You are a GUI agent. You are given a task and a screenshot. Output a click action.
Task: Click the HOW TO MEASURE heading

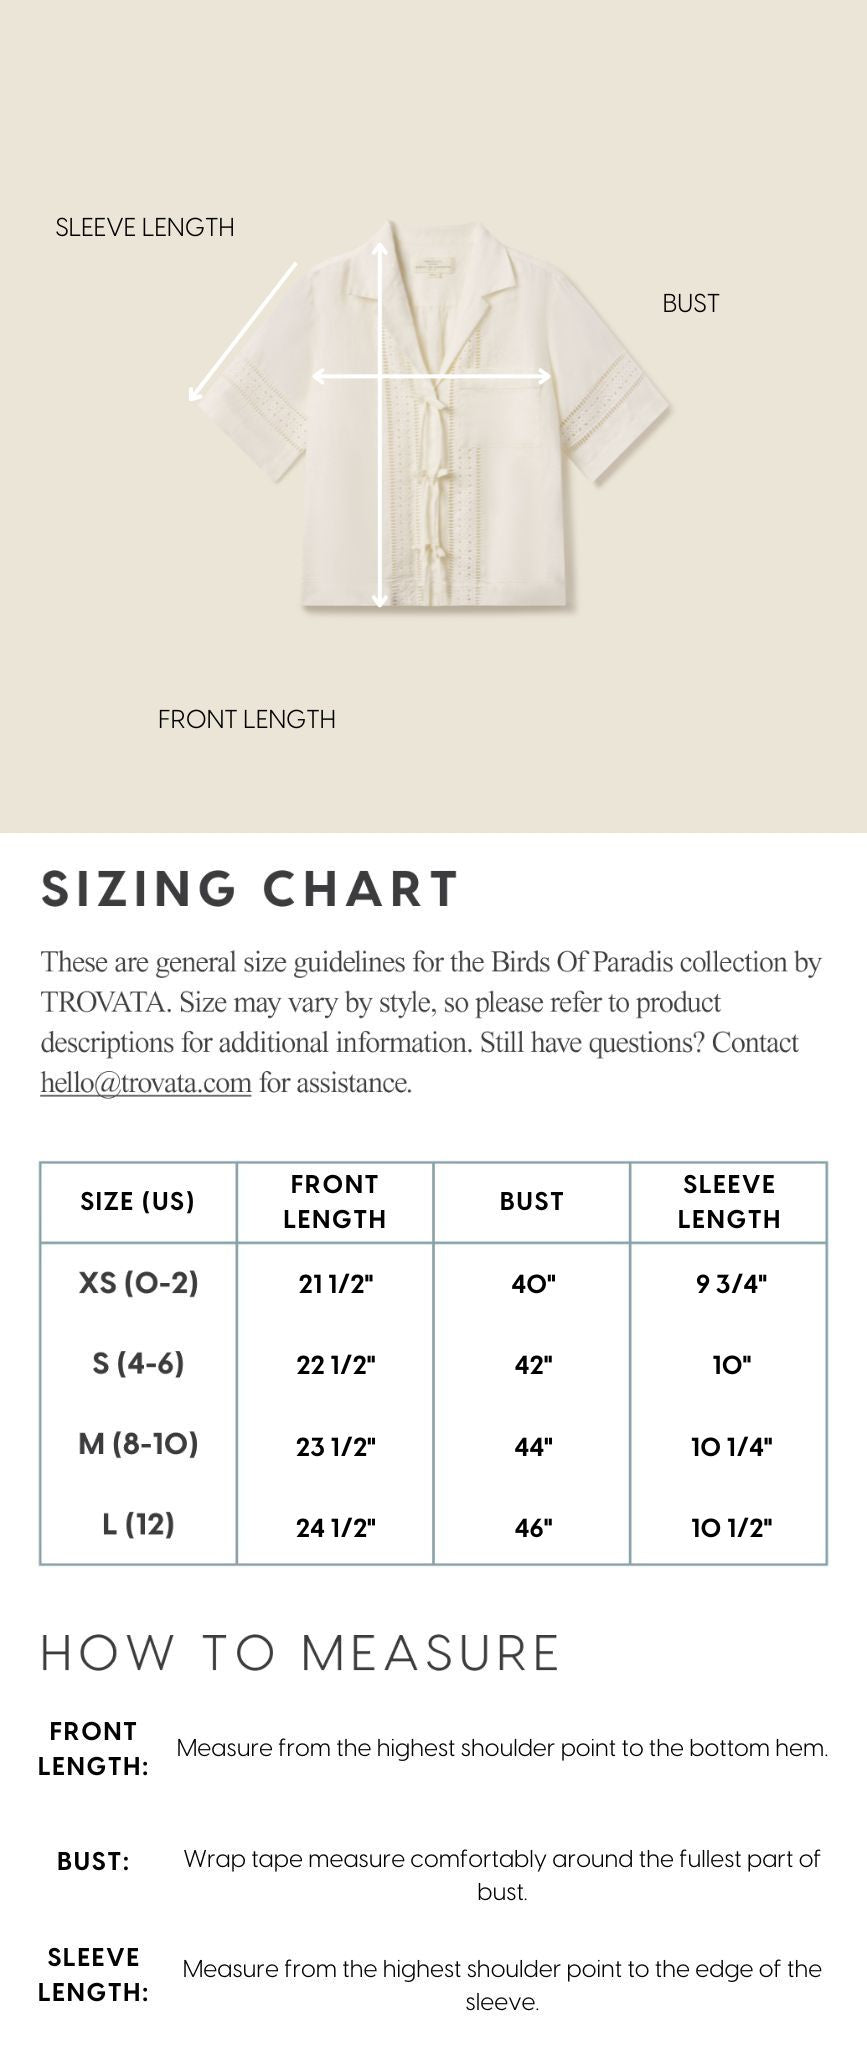[299, 1652]
